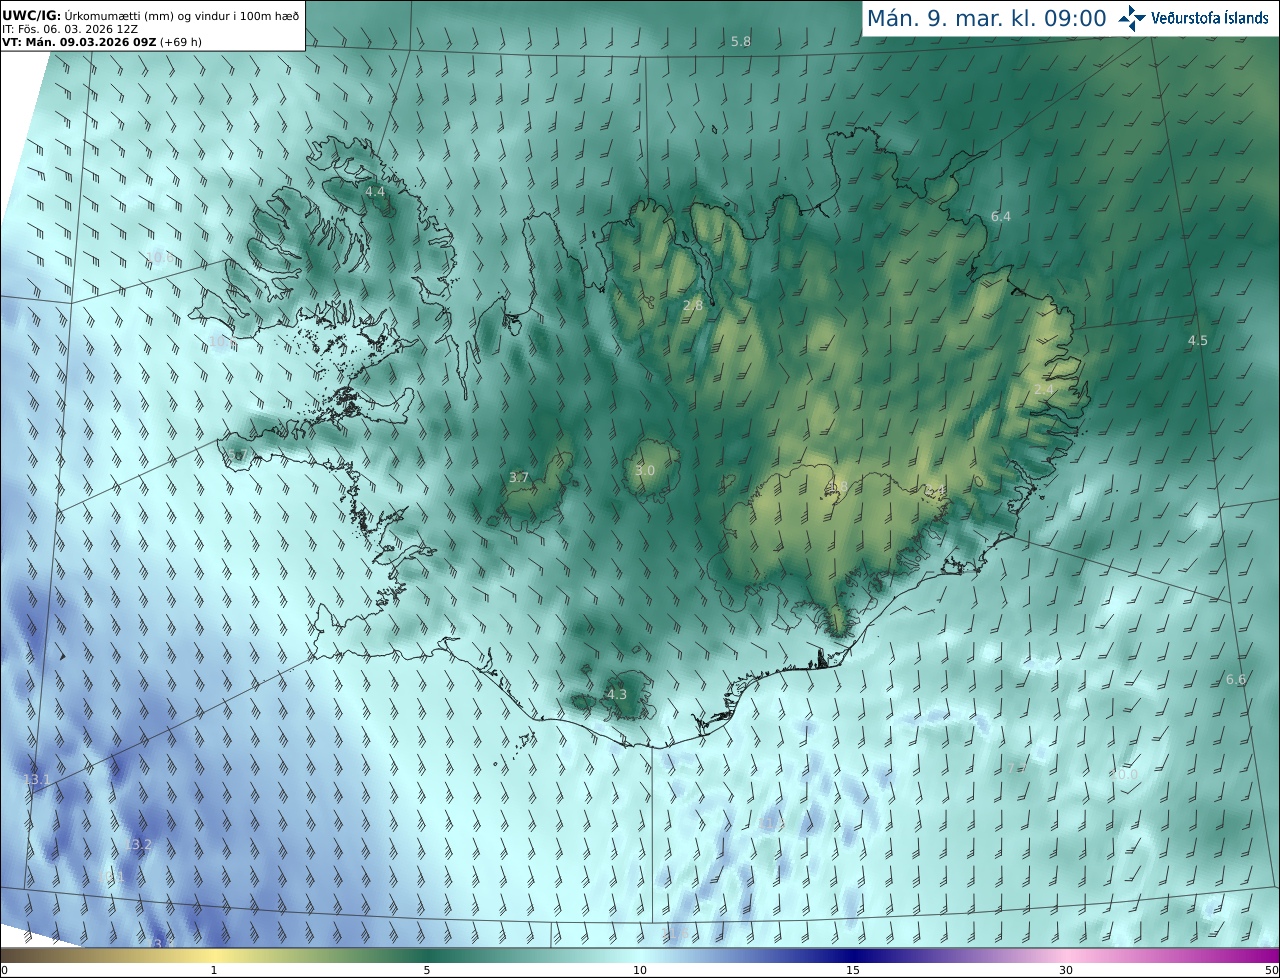Click the colorbar tick label 0
Viewport: 1280px width, 978px height.
point(4,970)
